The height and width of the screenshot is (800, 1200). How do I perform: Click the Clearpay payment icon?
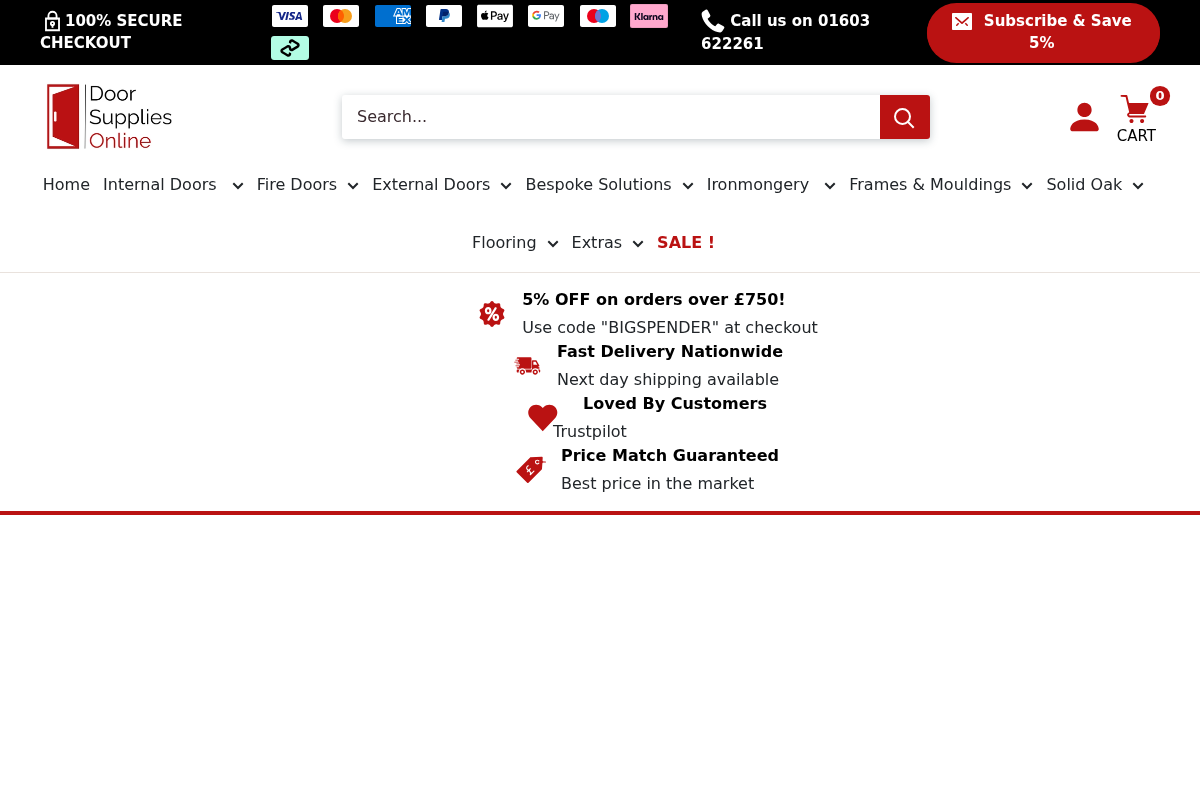point(289,47)
